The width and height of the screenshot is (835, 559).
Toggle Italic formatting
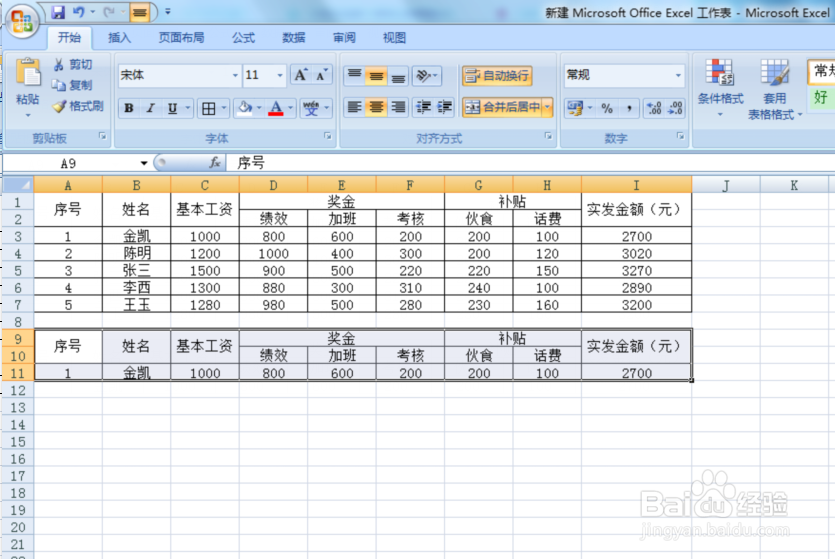click(x=150, y=108)
